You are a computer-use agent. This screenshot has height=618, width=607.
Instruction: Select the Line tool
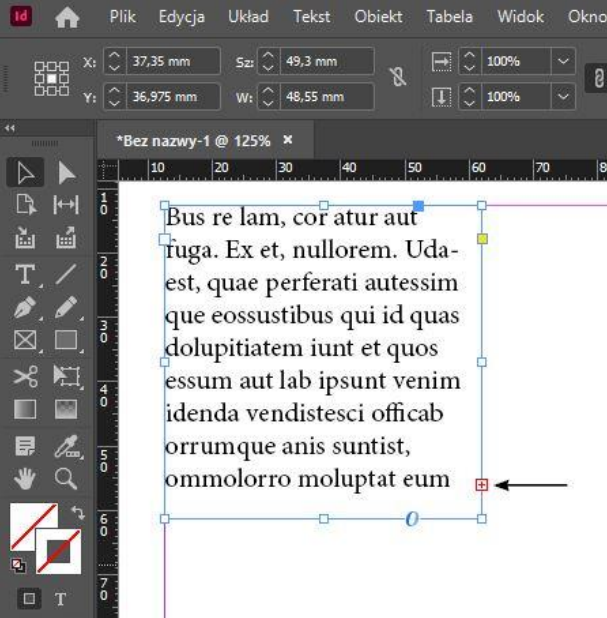tap(66, 274)
